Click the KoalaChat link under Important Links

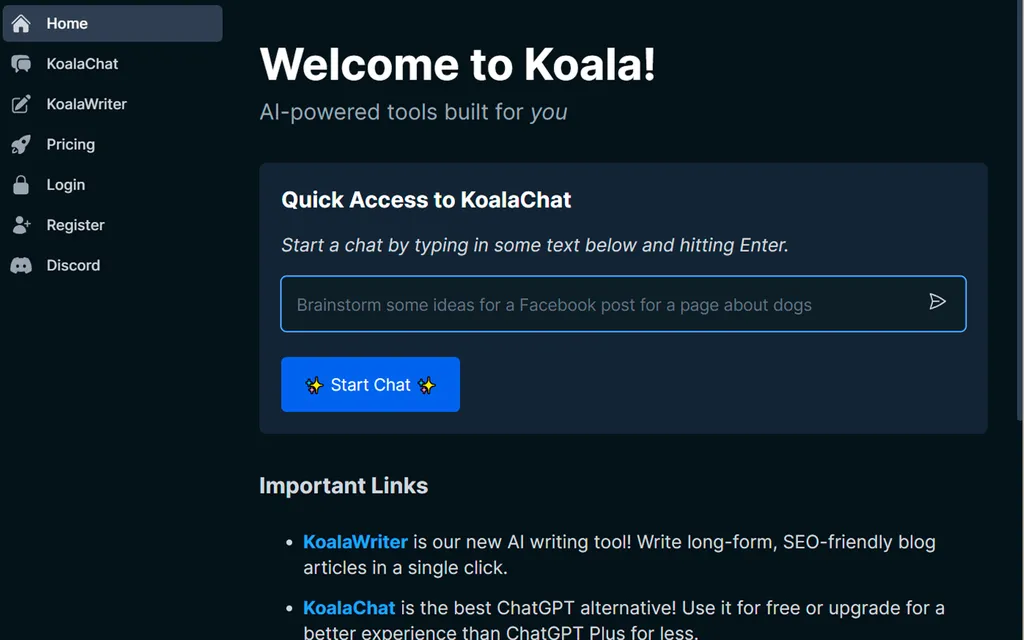tap(349, 607)
